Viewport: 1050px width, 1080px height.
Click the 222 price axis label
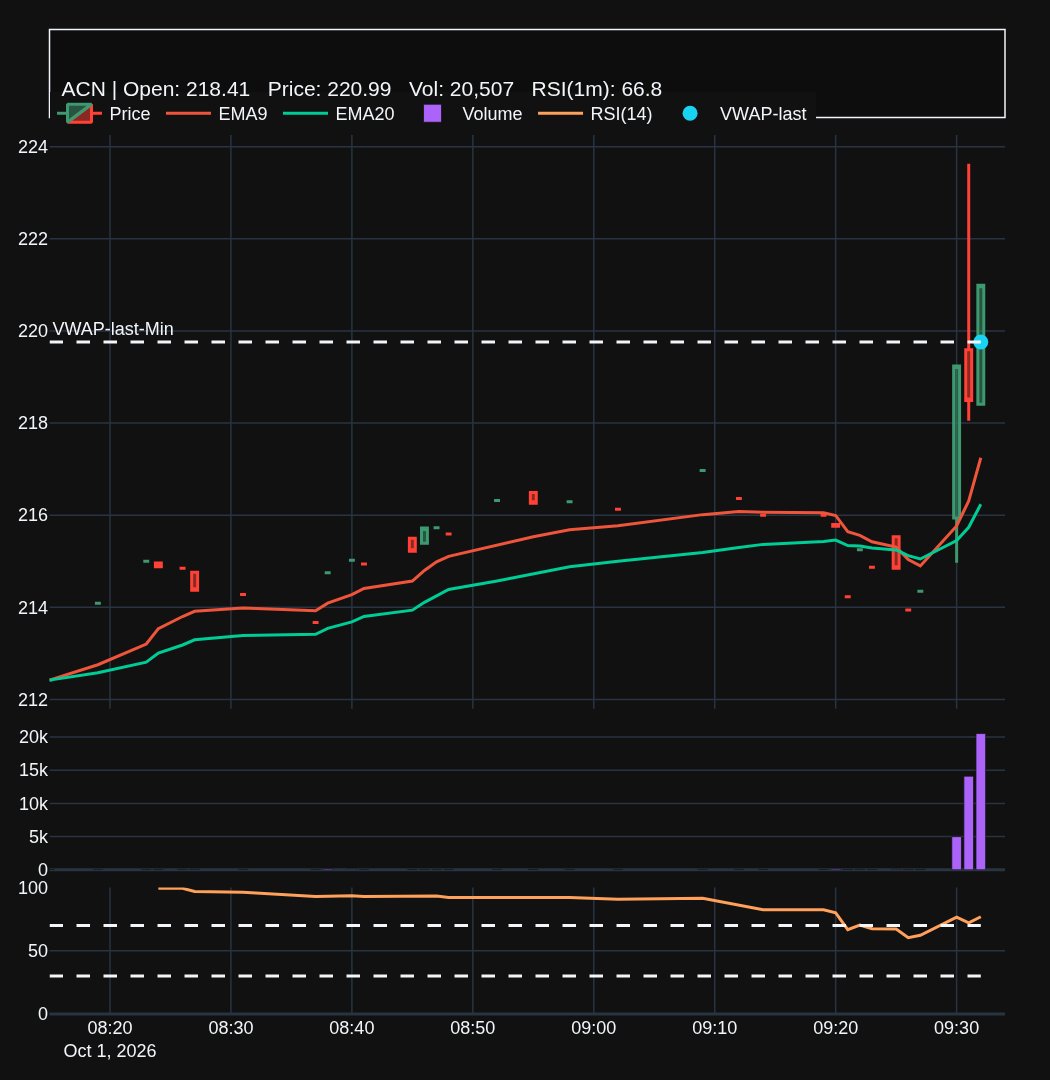pyautogui.click(x=33, y=239)
